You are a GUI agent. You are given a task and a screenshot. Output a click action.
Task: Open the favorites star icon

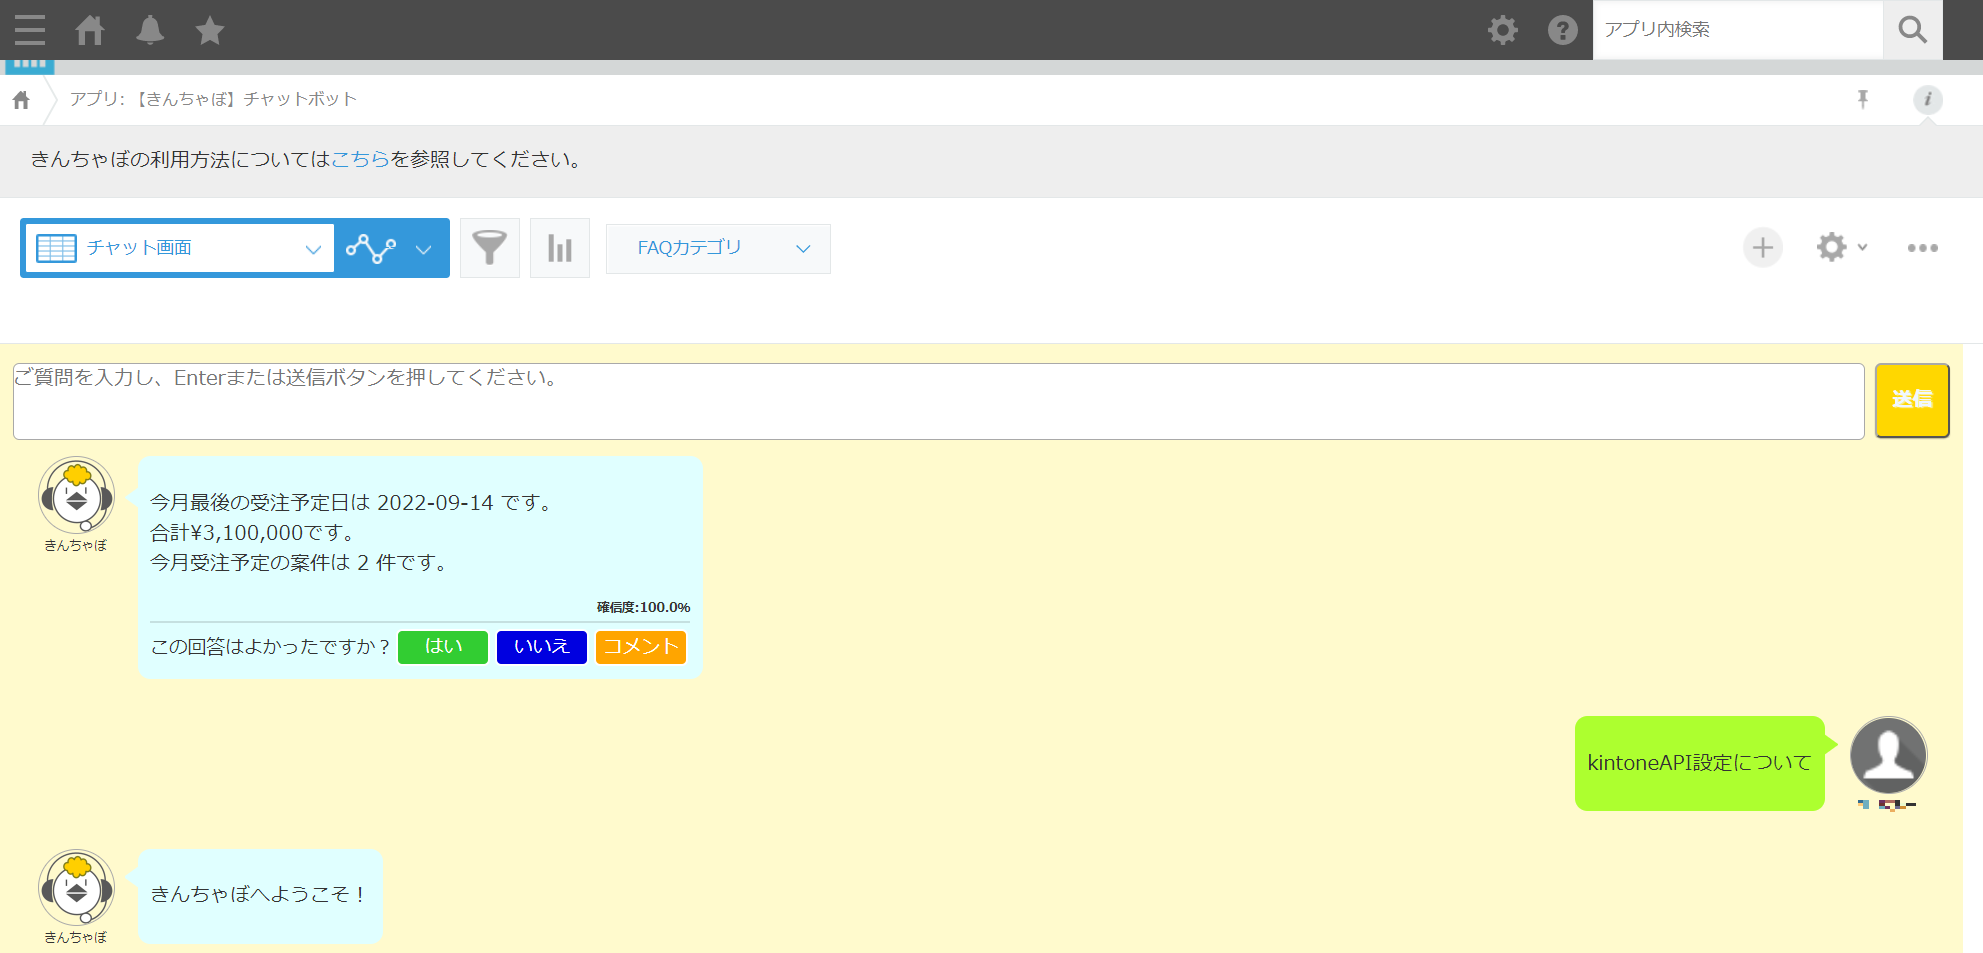(210, 30)
